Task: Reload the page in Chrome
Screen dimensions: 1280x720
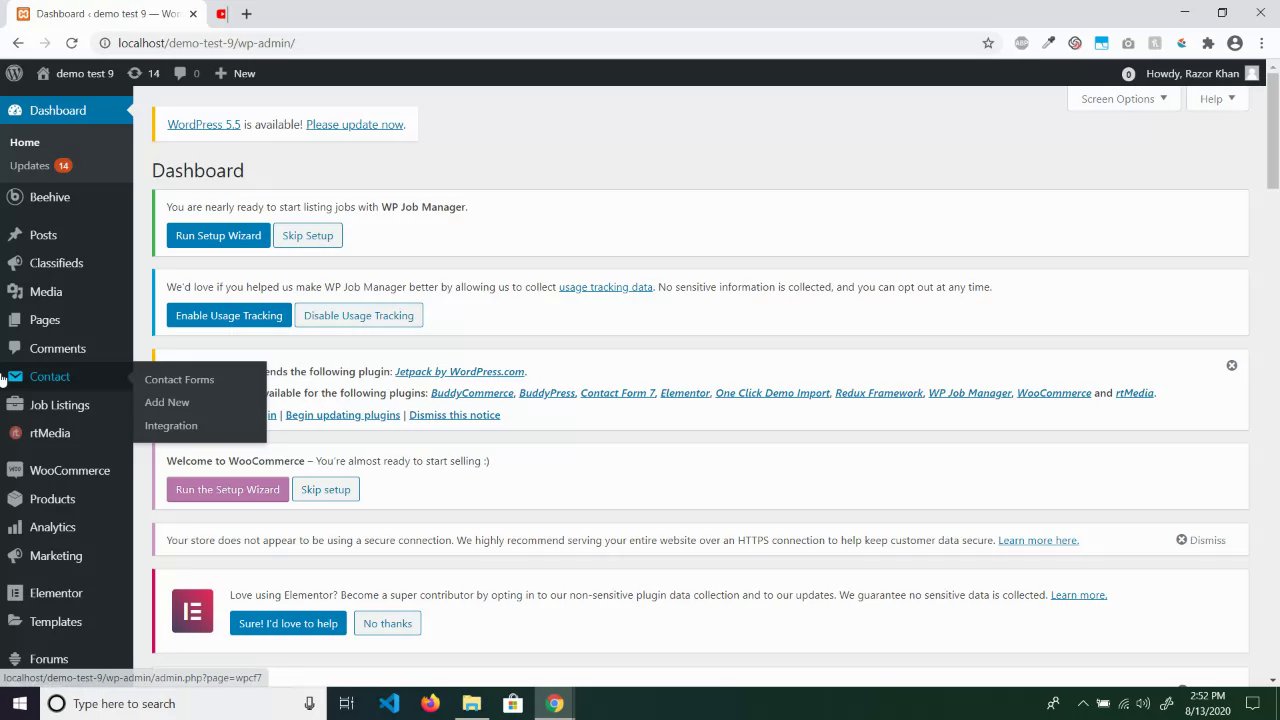Action: 72,43
